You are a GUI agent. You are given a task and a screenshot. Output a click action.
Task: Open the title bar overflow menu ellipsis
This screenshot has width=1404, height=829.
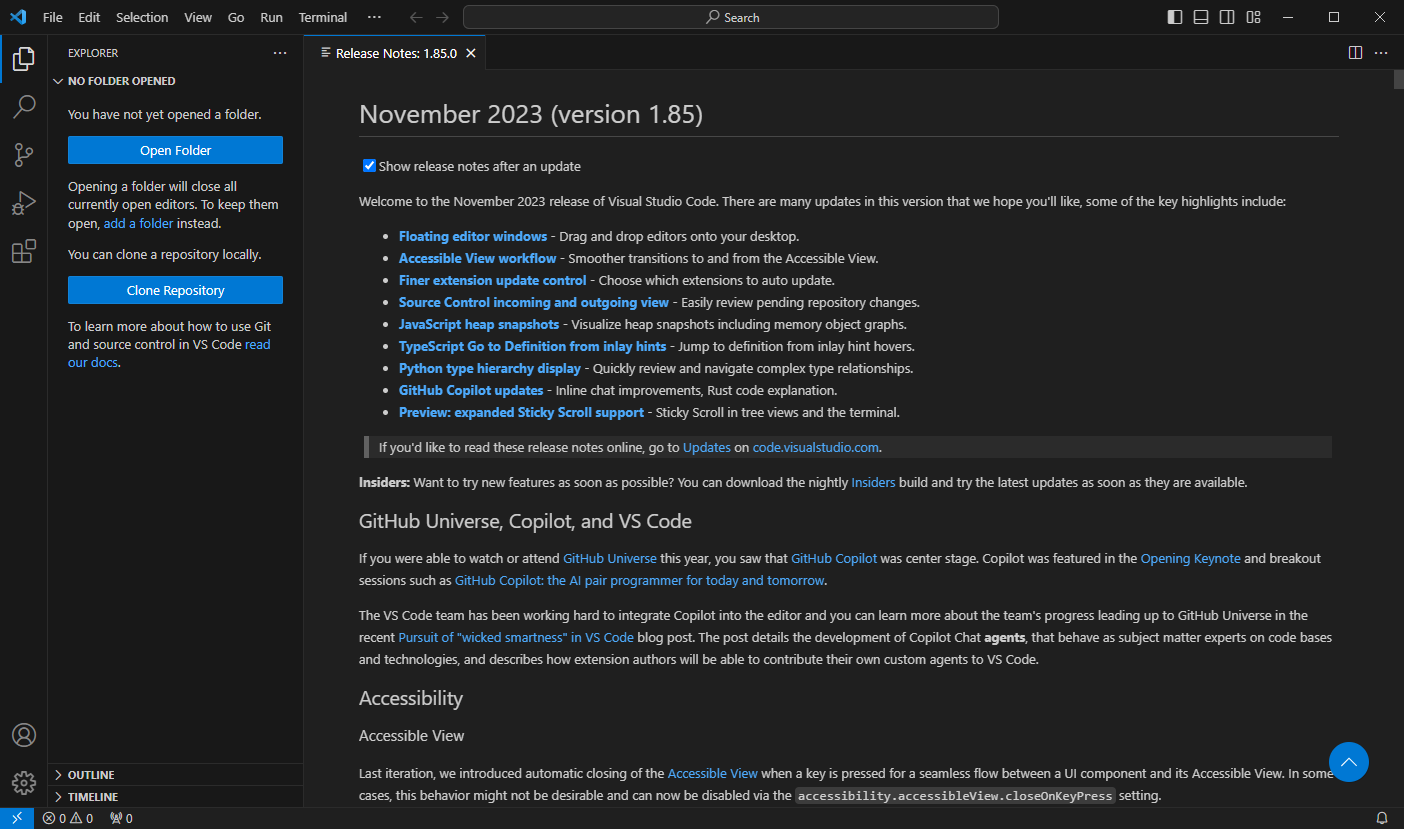coord(374,17)
